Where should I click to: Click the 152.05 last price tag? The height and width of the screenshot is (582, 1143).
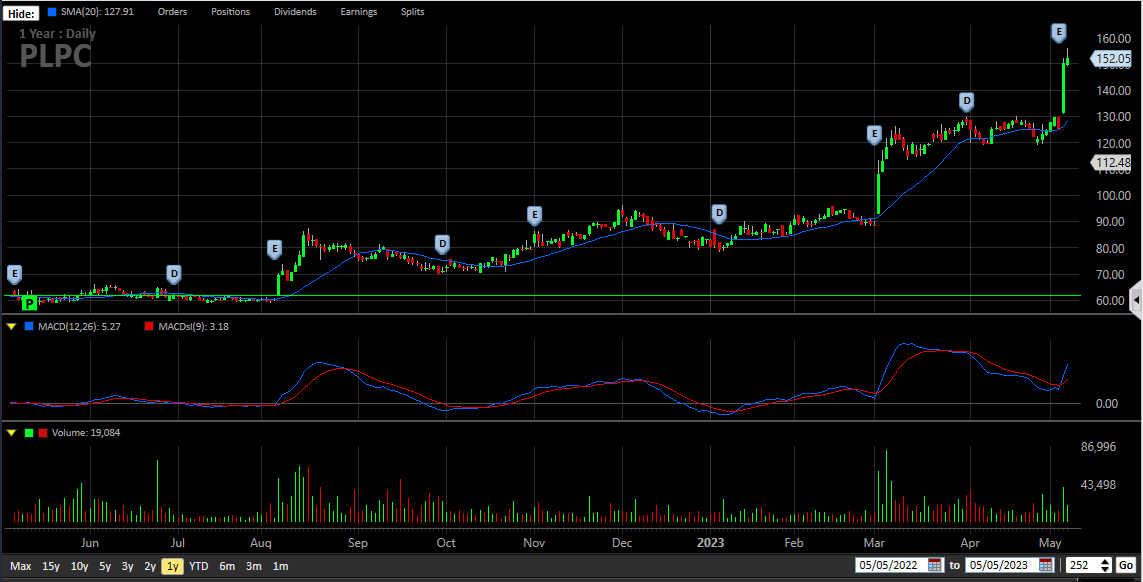pyautogui.click(x=1112, y=58)
